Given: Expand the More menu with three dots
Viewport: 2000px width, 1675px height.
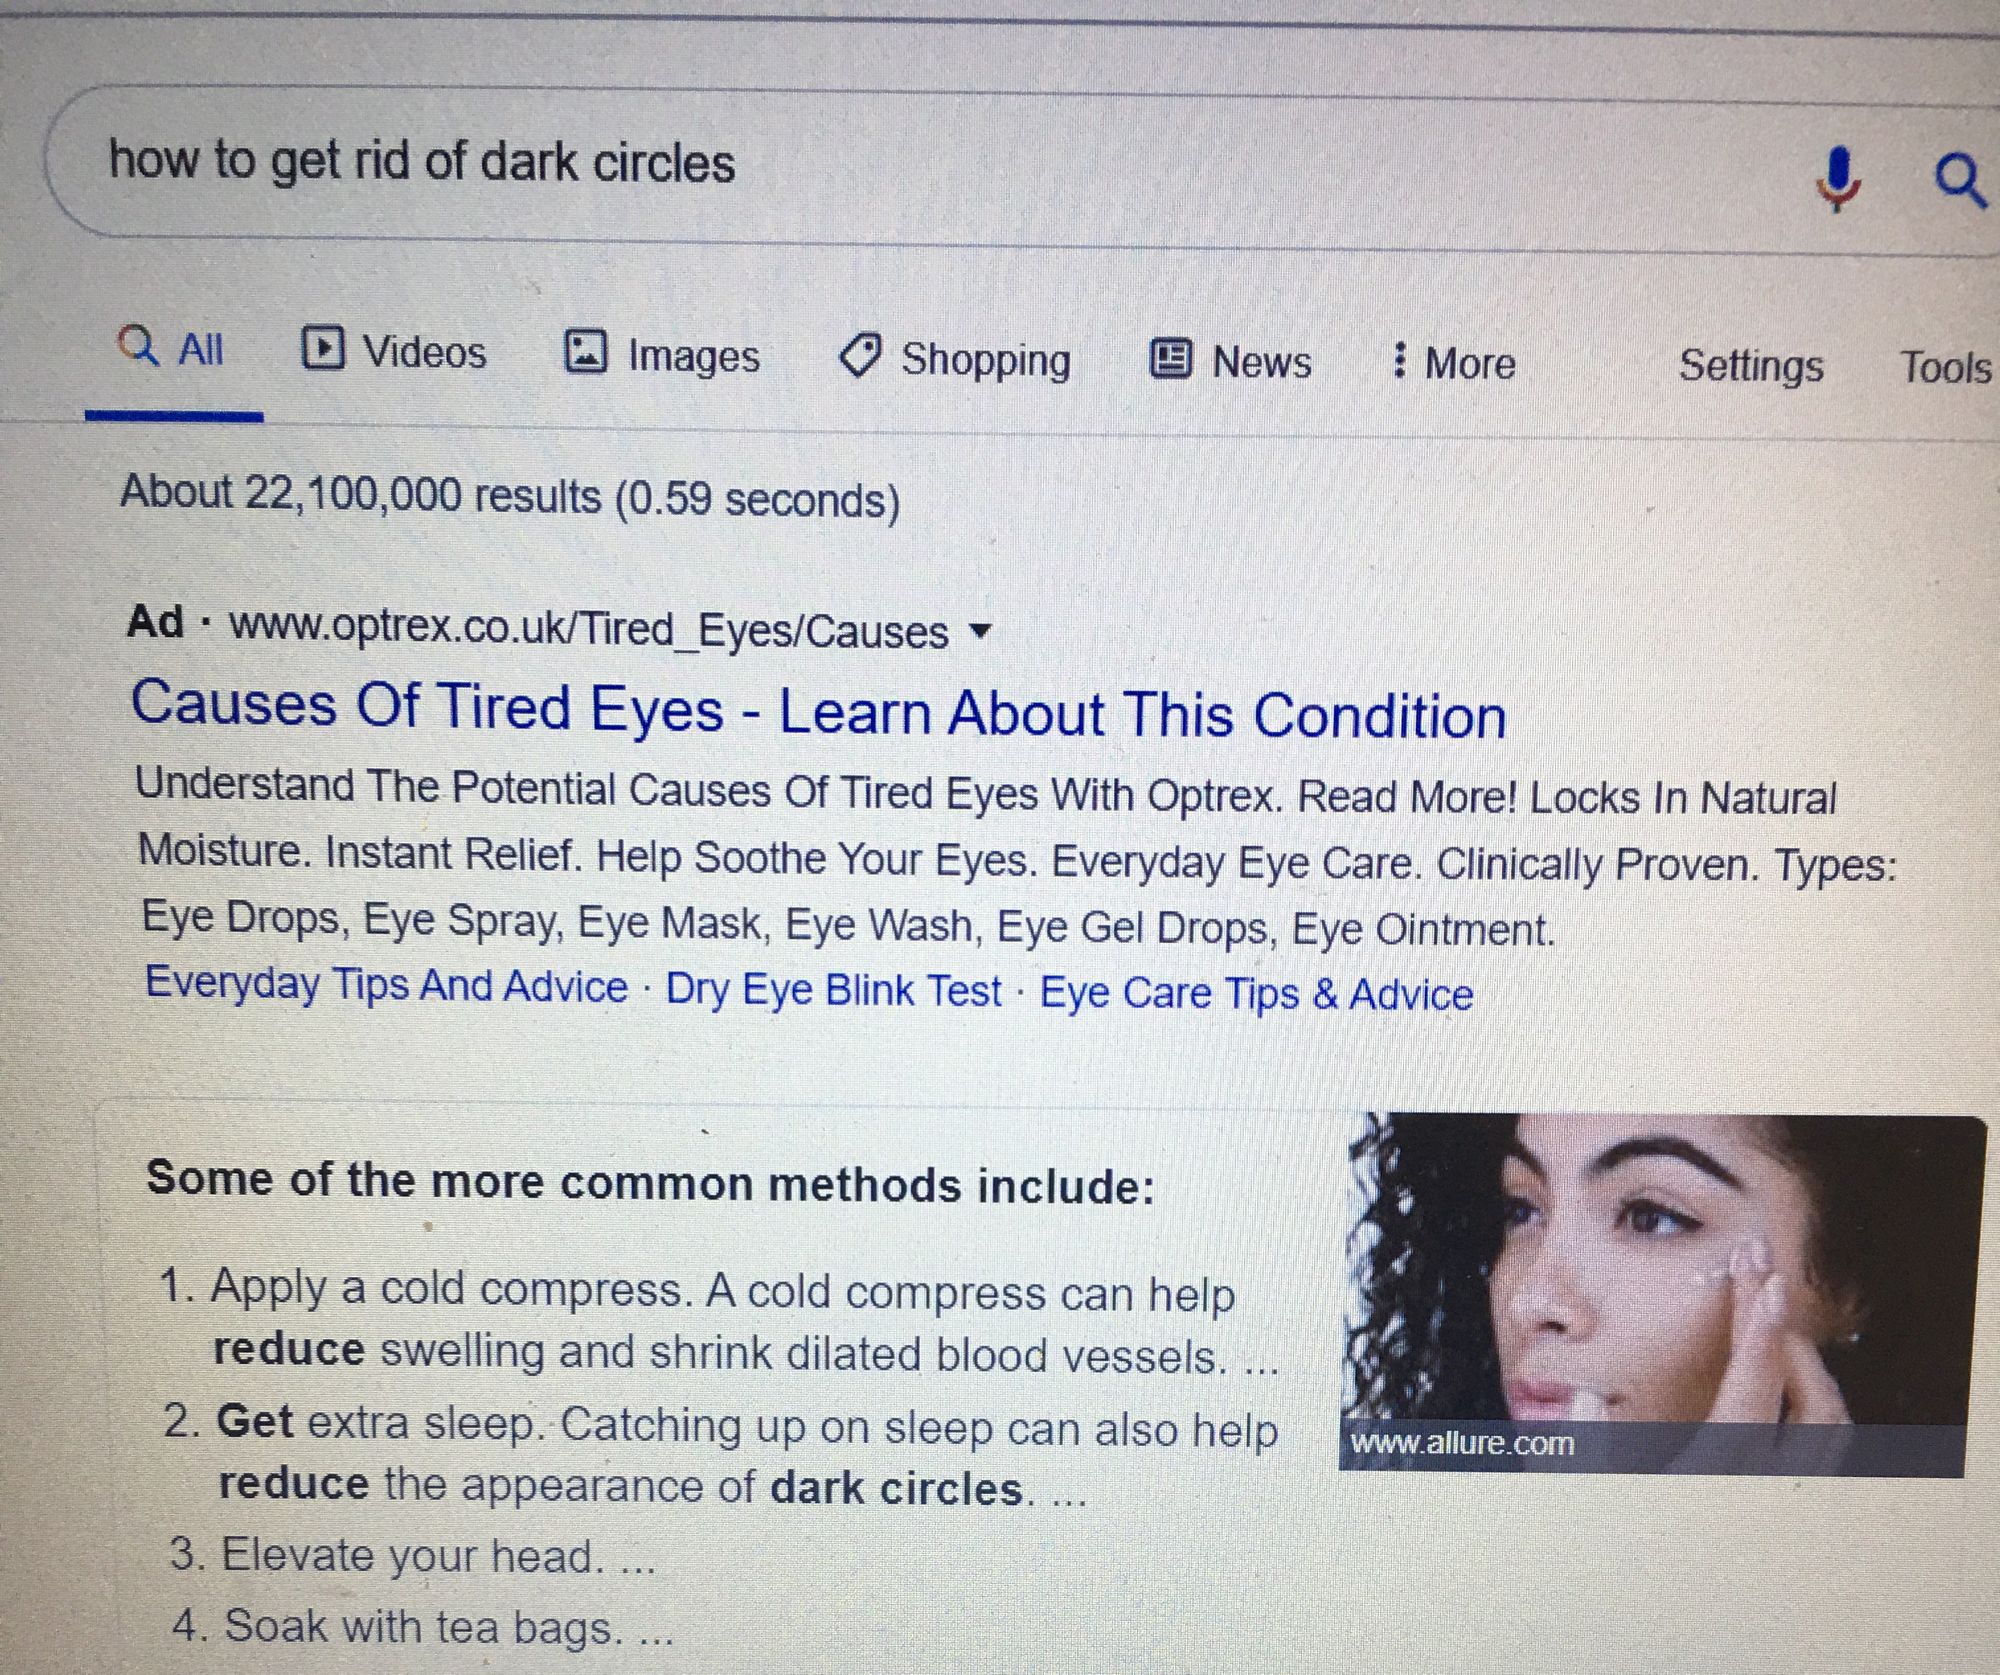Looking at the screenshot, I should 1454,363.
